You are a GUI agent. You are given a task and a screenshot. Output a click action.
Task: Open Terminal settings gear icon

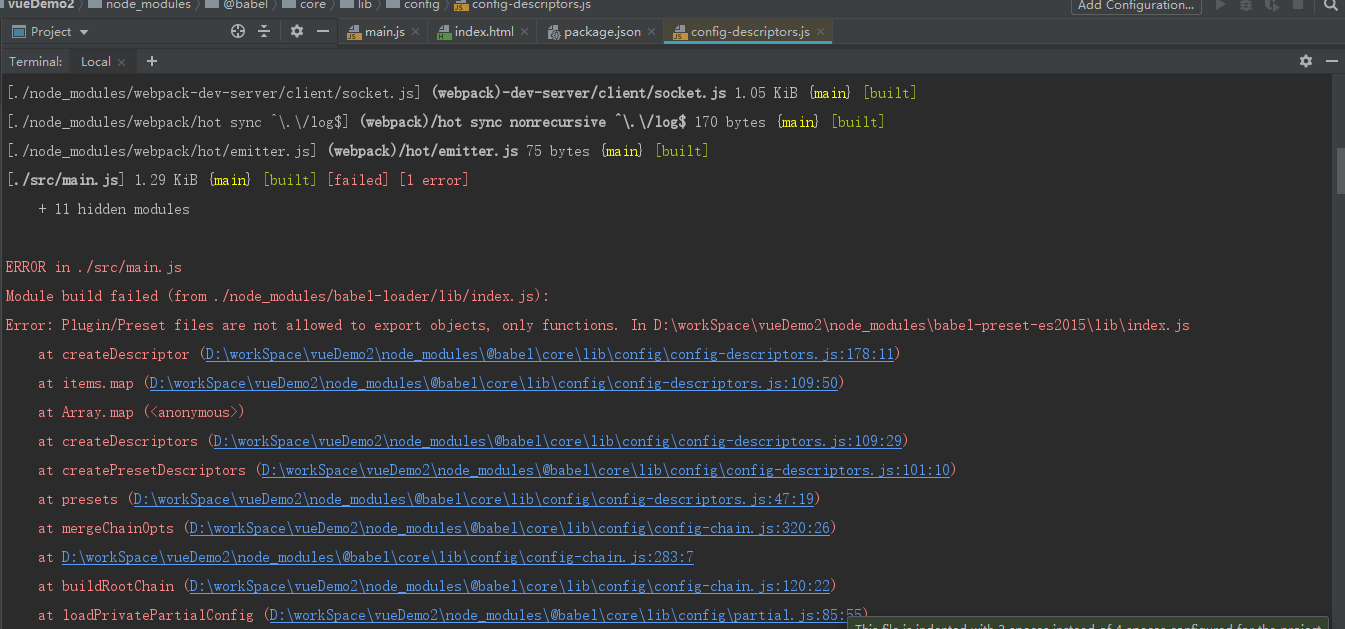coord(1305,61)
